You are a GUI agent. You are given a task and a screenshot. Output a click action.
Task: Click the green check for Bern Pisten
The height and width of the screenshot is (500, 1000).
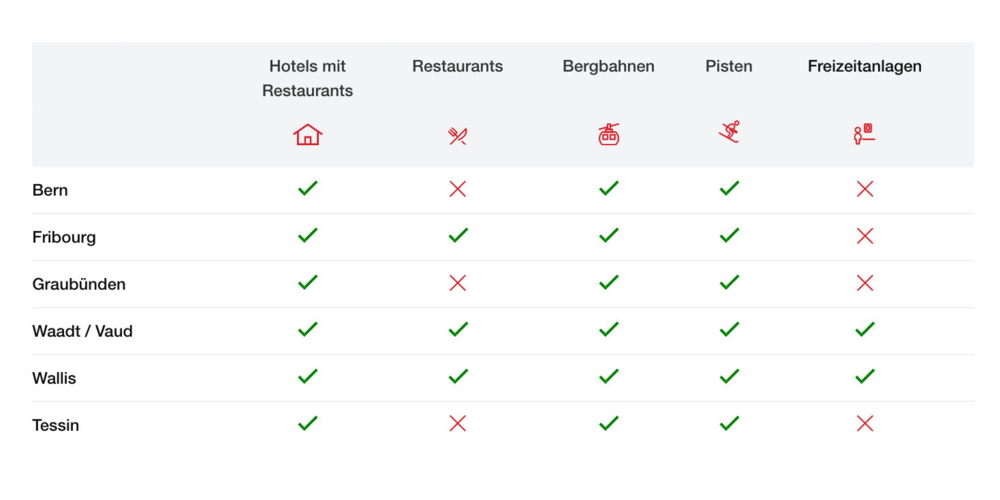(x=729, y=189)
